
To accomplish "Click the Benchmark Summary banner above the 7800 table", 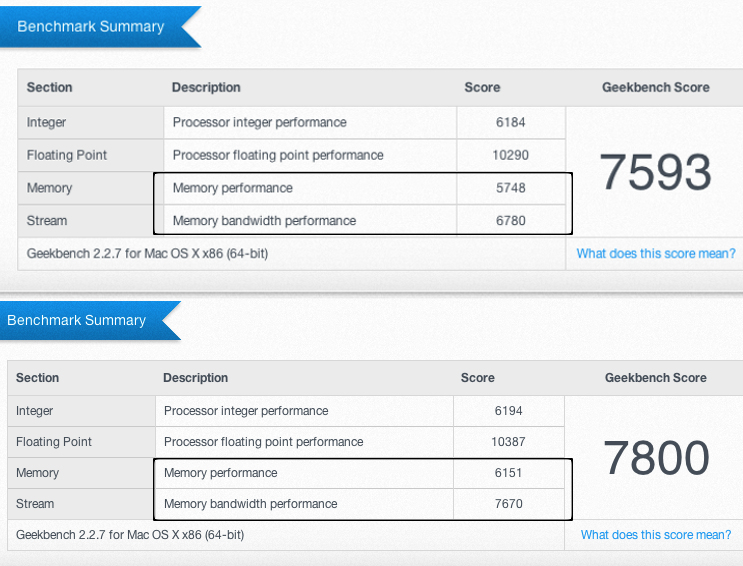I will pyautogui.click(x=77, y=321).
